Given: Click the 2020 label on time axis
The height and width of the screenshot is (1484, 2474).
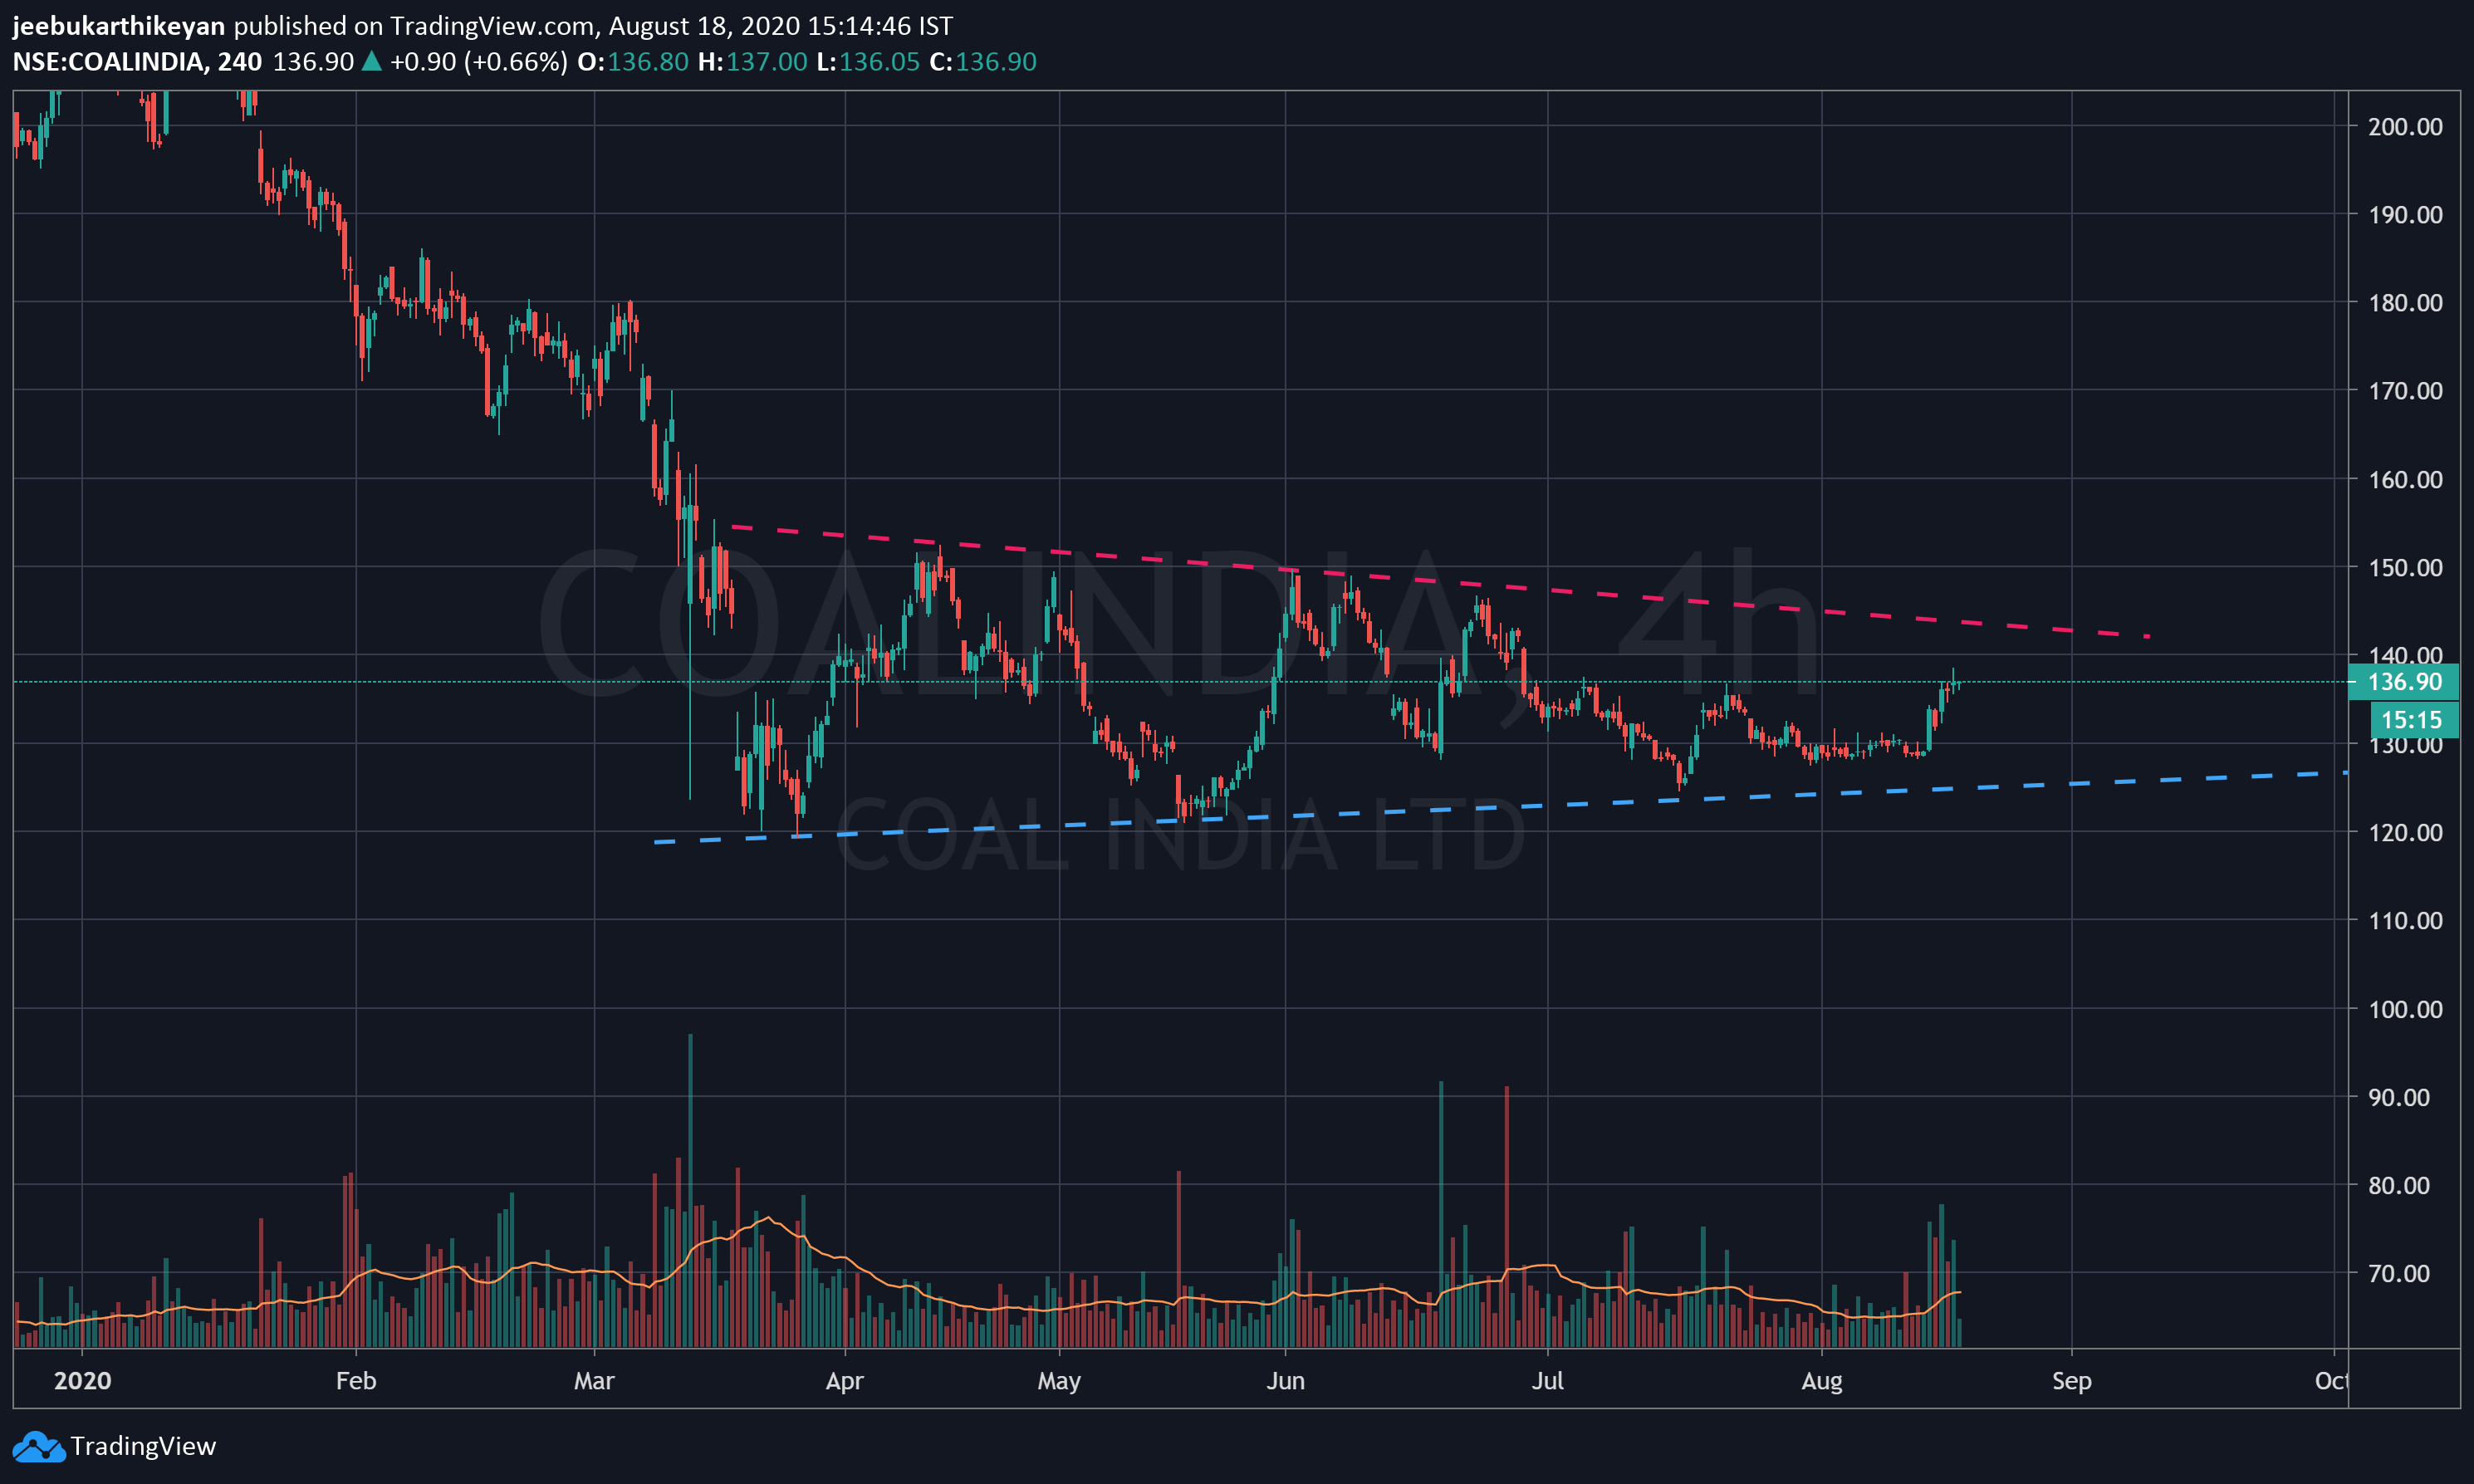Looking at the screenshot, I should pyautogui.click(x=82, y=1381).
